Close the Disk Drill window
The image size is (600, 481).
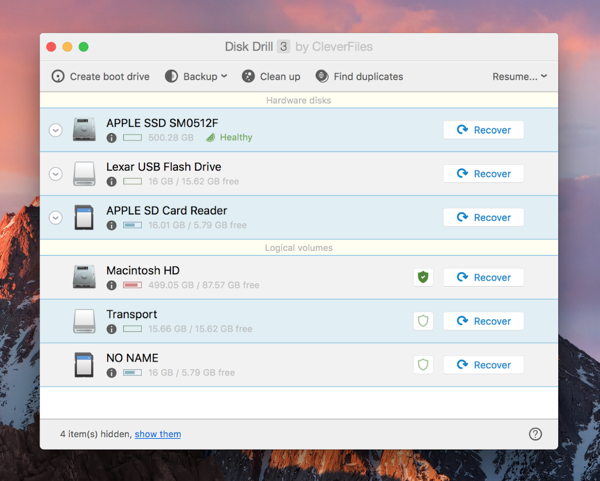pos(51,47)
